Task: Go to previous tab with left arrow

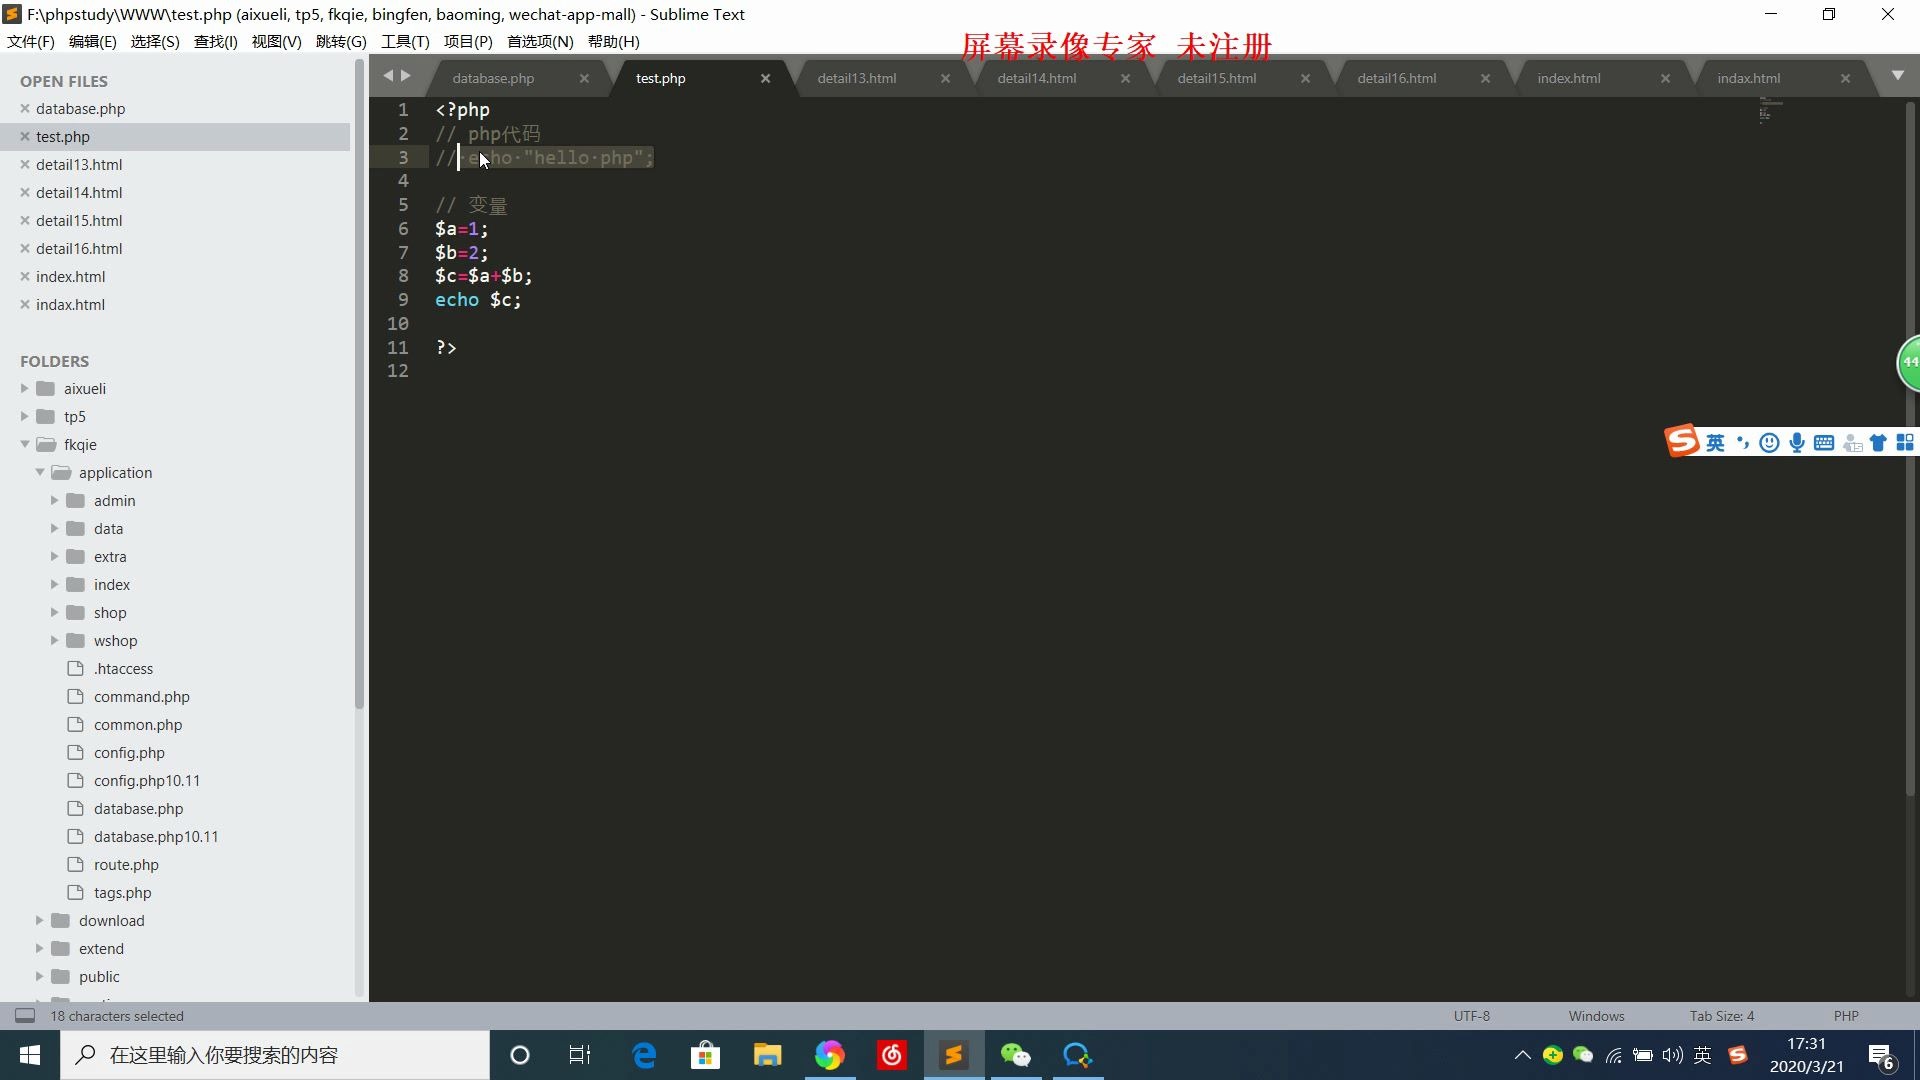Action: click(388, 76)
